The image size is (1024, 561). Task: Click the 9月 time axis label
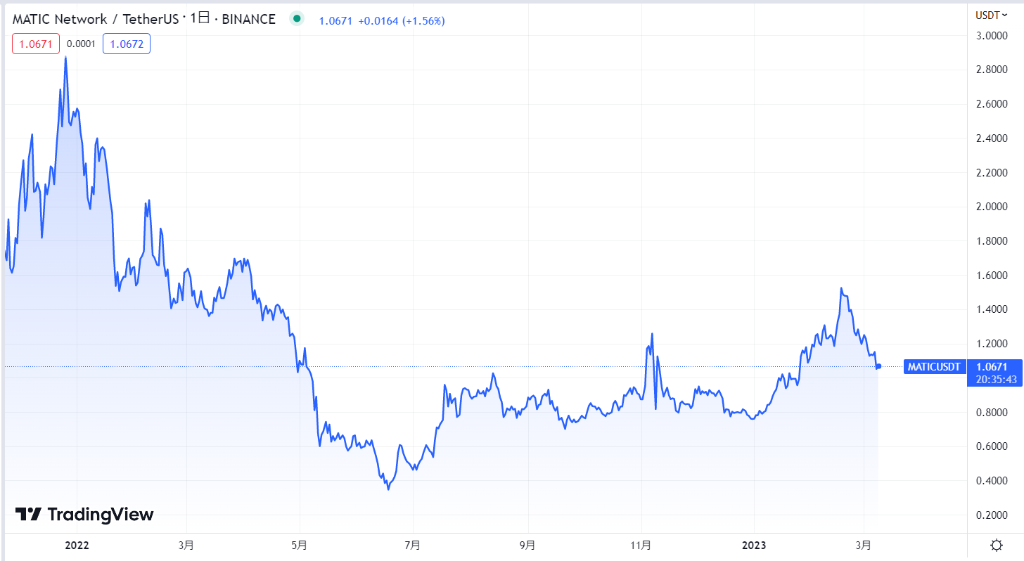pyautogui.click(x=527, y=545)
